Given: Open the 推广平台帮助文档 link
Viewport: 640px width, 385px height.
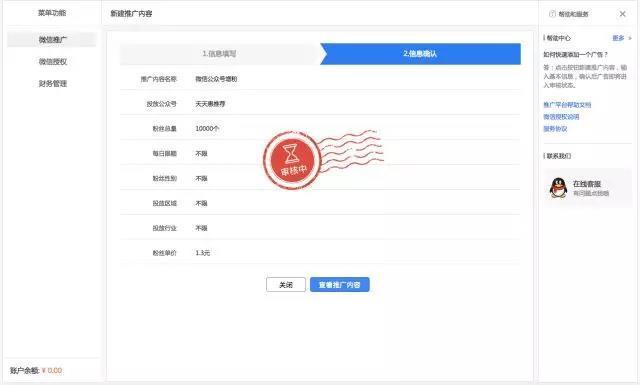Looking at the screenshot, I should point(567,105).
